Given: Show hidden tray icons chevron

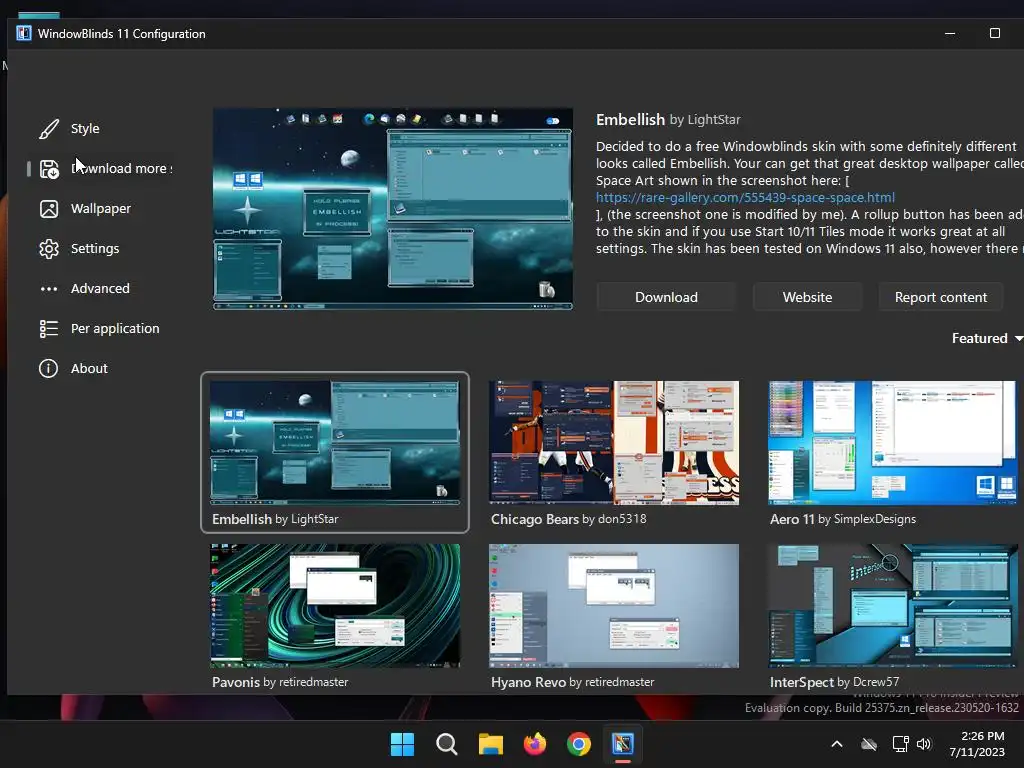Looking at the screenshot, I should click(837, 744).
